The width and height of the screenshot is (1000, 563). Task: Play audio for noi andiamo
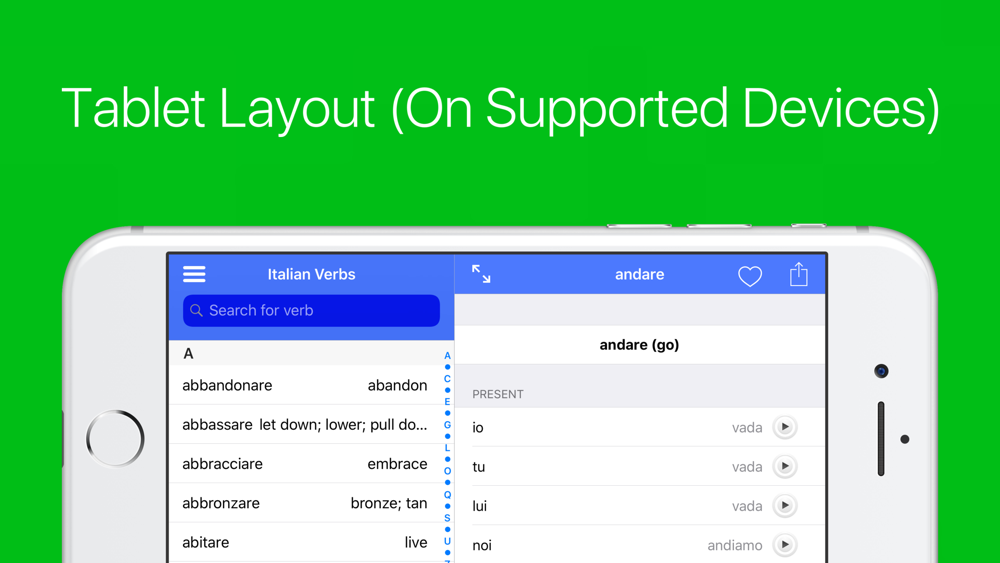coord(784,545)
